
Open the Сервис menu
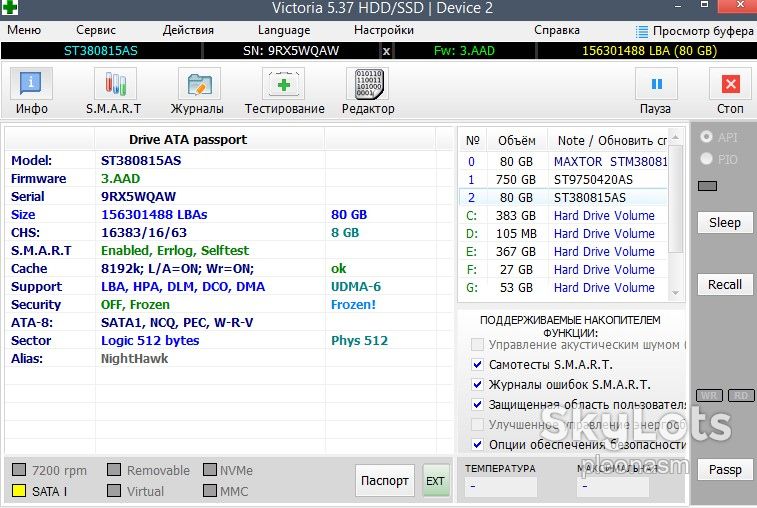pyautogui.click(x=96, y=30)
